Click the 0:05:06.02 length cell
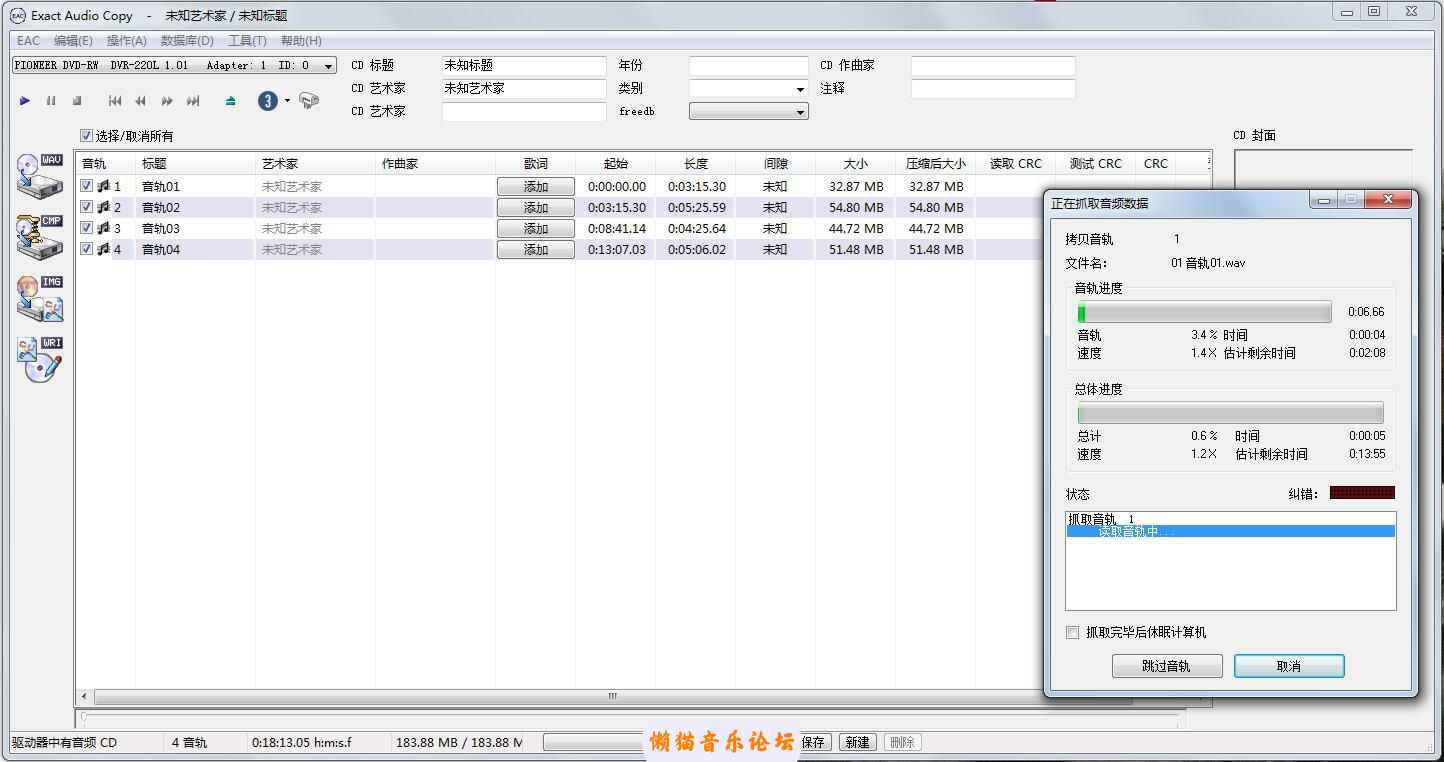The height and width of the screenshot is (762, 1444). click(x=697, y=249)
